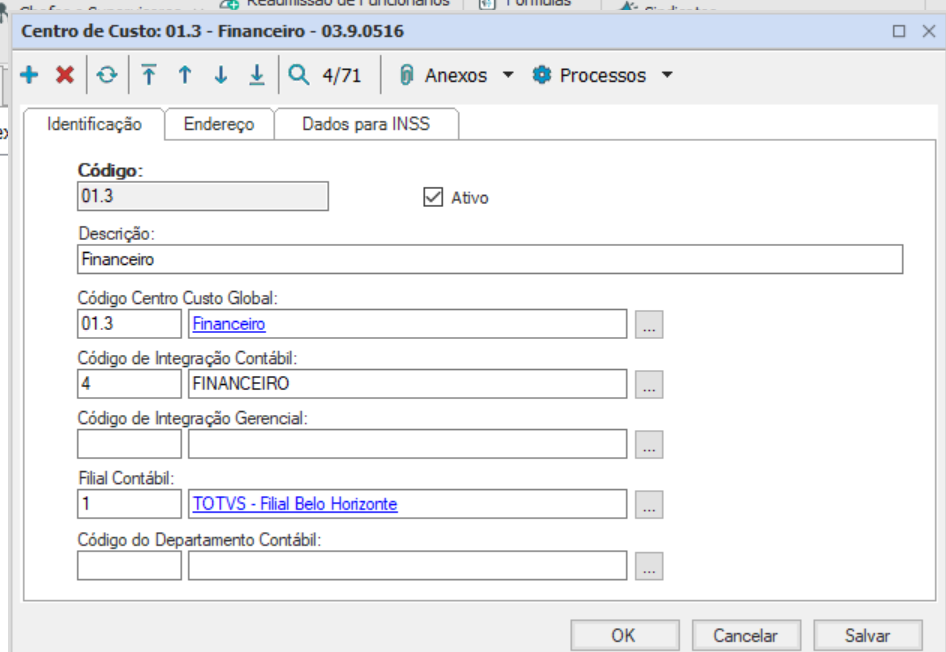Go to previous record up arrow

(x=185, y=75)
